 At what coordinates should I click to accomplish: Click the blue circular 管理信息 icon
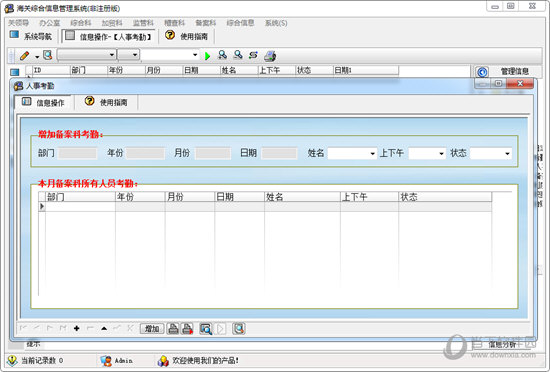tap(482, 72)
